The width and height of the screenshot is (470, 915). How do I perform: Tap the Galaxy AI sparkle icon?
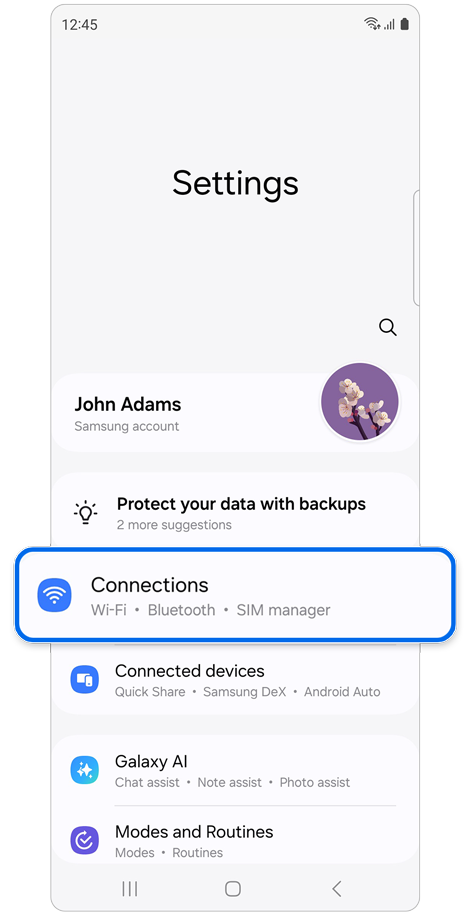[x=85, y=770]
